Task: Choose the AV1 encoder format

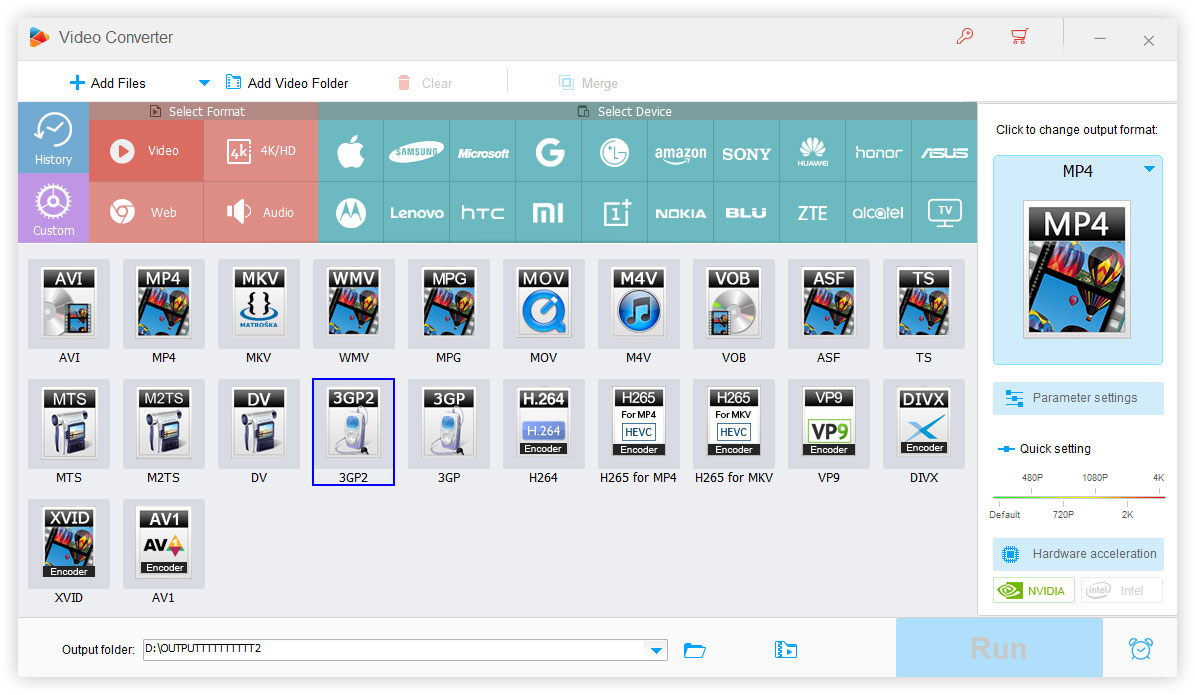Action: coord(164,544)
